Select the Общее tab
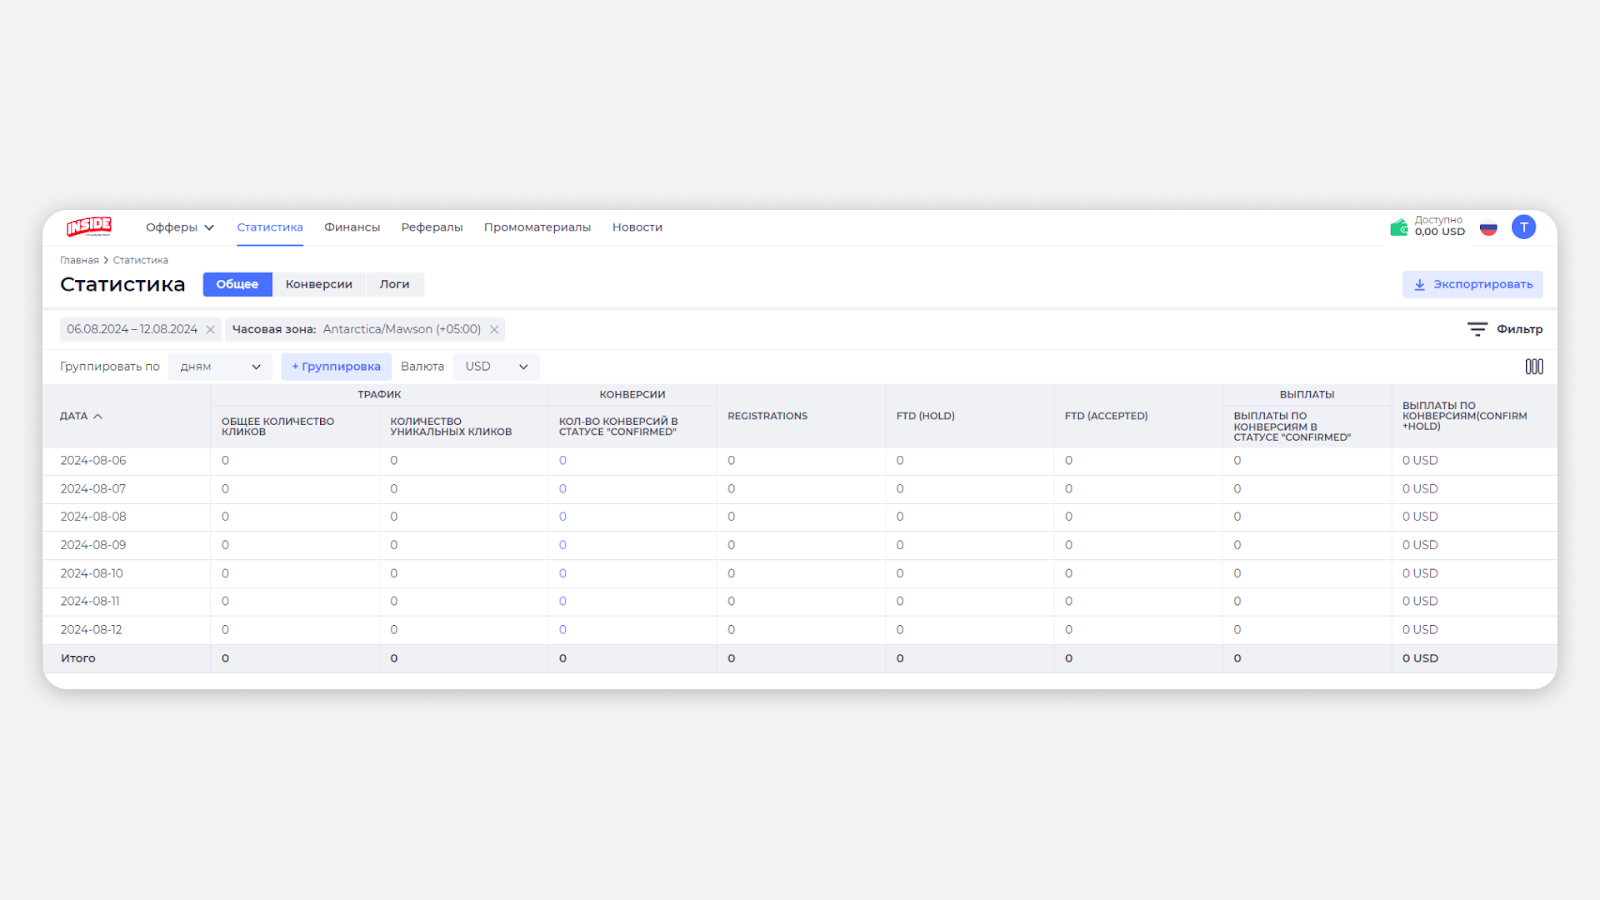Viewport: 1600px width, 900px height. (237, 284)
